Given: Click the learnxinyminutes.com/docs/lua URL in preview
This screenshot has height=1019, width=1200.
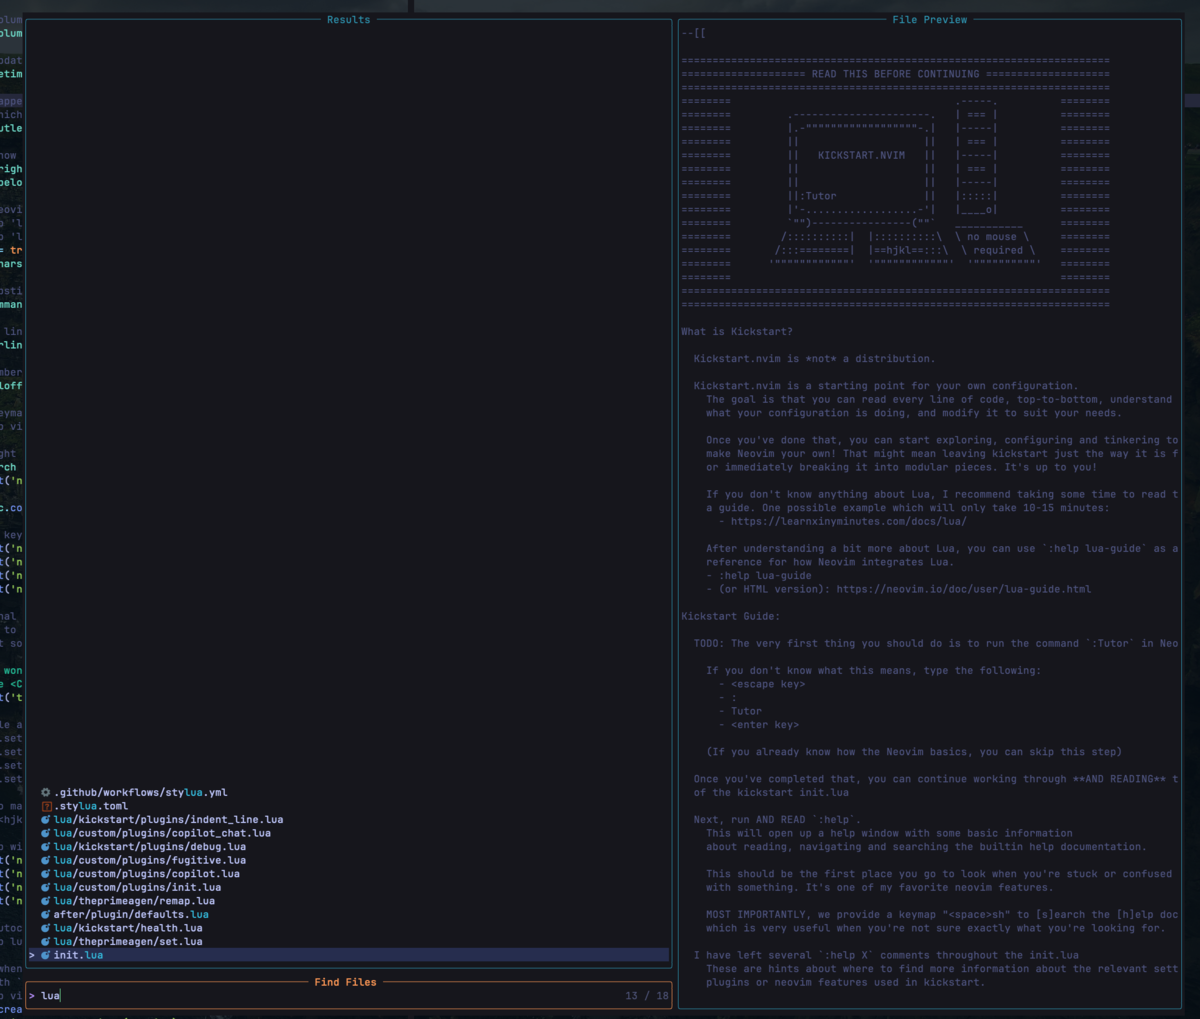Looking at the screenshot, I should tap(848, 521).
